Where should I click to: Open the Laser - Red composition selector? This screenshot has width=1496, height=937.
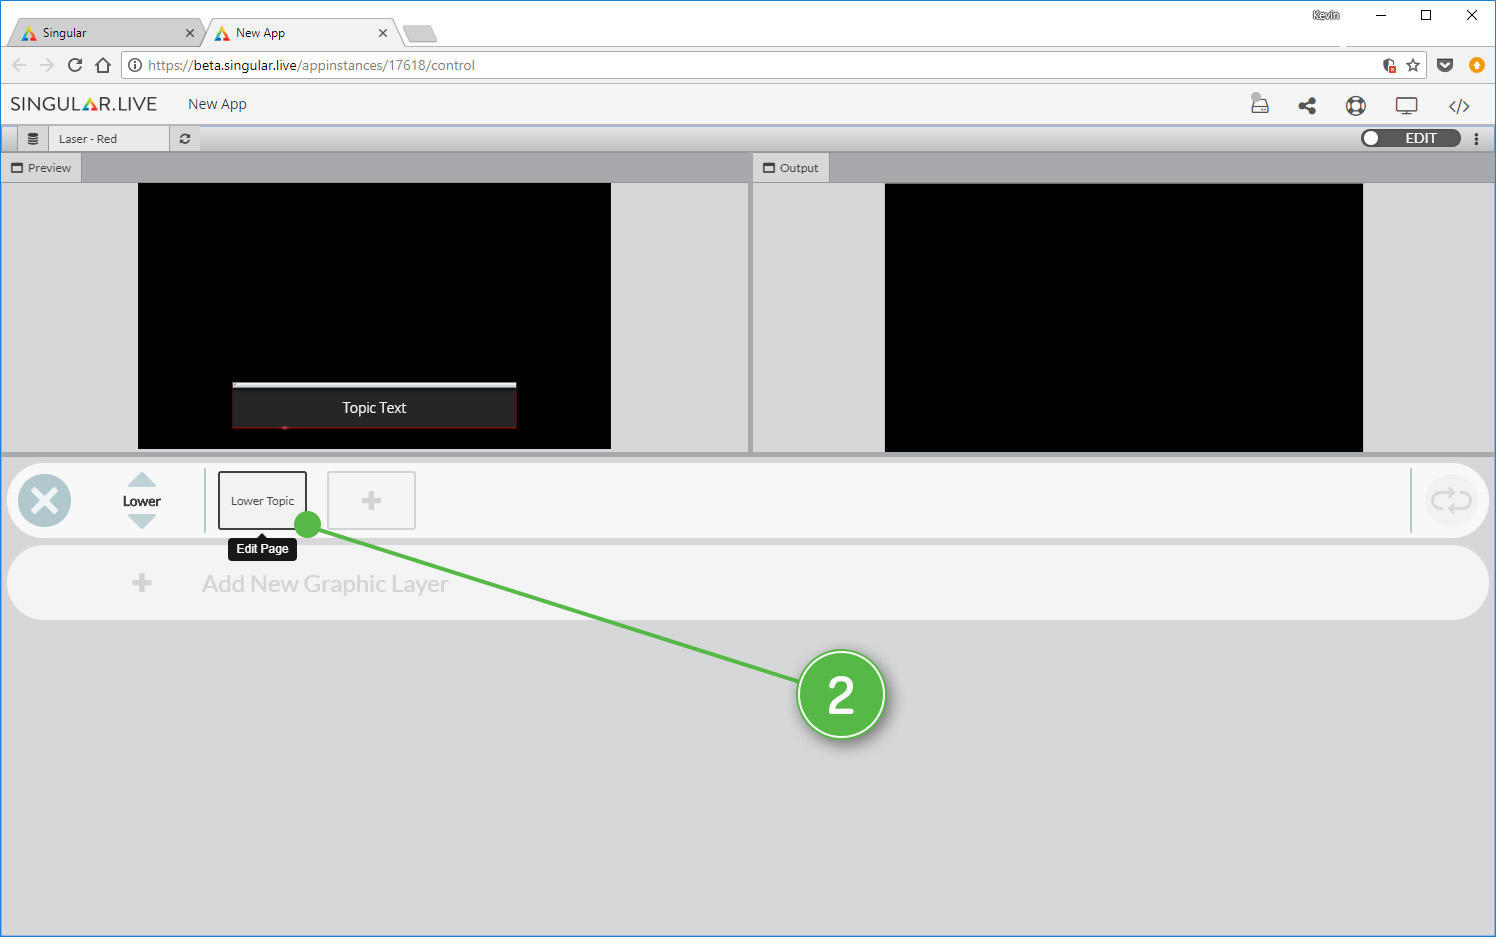pos(108,139)
